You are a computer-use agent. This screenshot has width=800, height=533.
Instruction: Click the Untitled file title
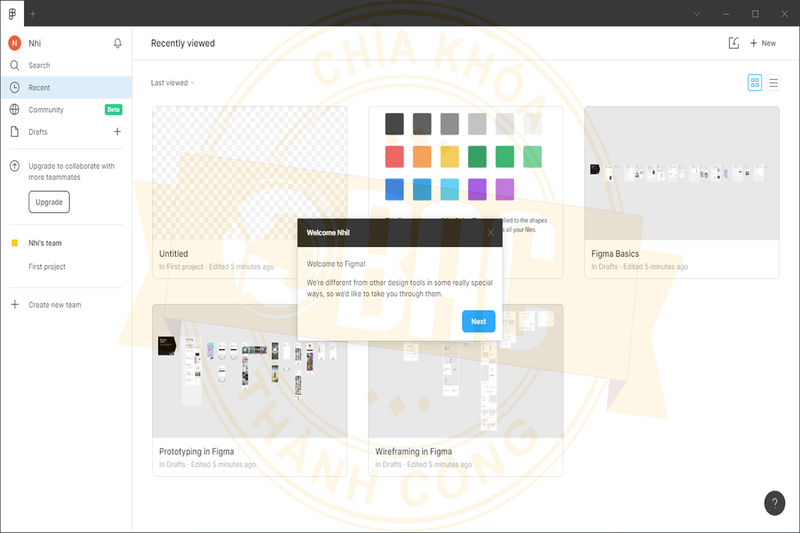(173, 253)
